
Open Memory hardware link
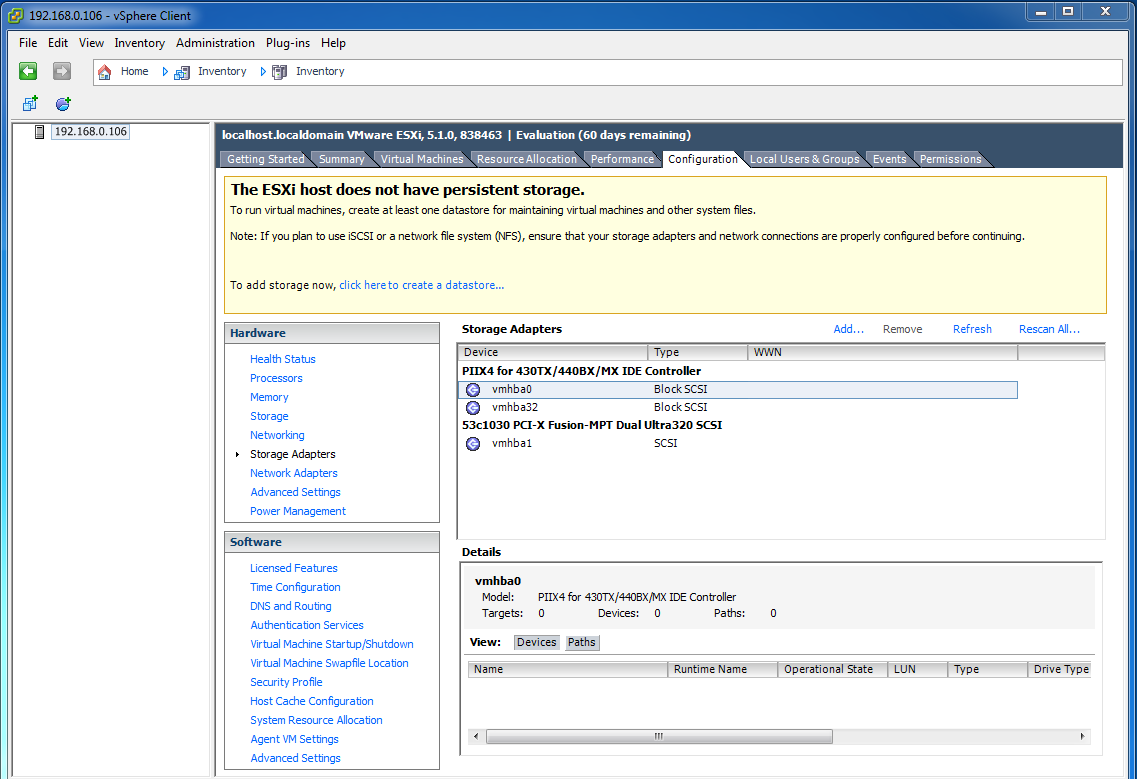click(269, 397)
